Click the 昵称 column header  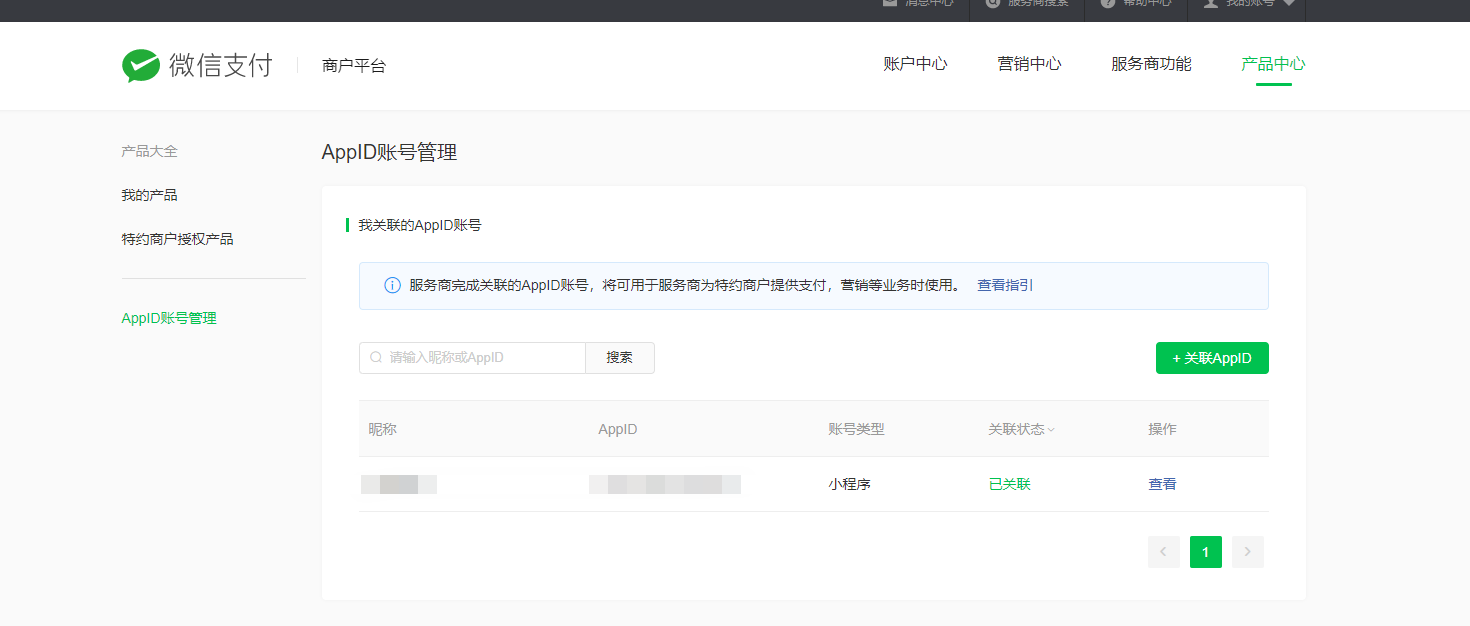(382, 429)
